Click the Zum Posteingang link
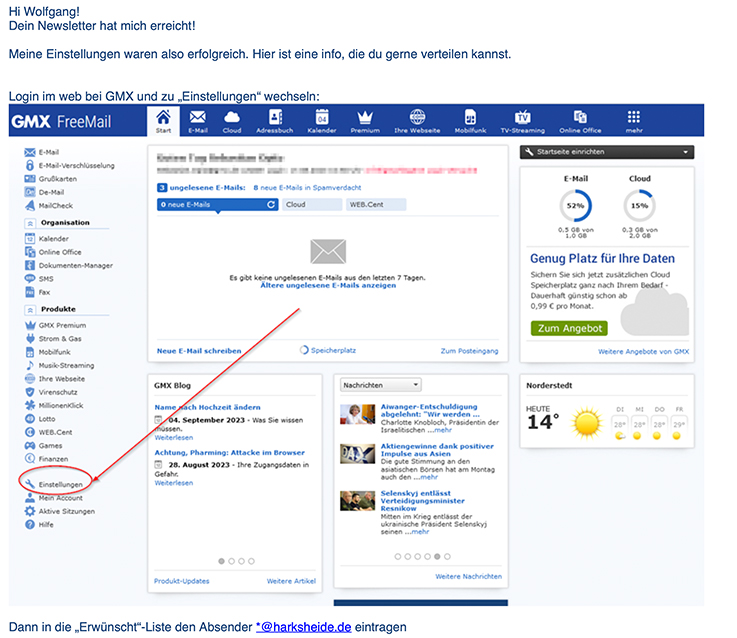 tap(469, 351)
